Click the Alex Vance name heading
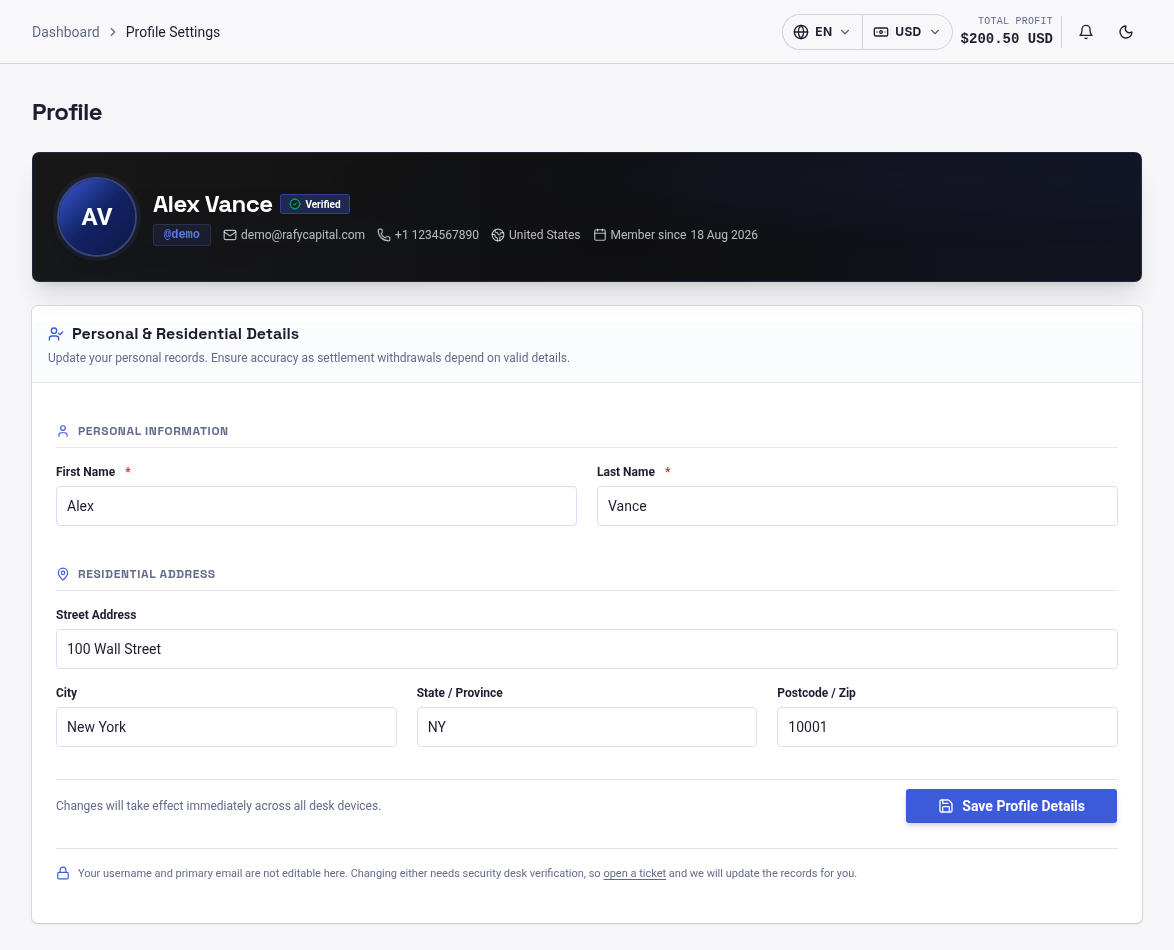The height and width of the screenshot is (950, 1174). (x=213, y=204)
